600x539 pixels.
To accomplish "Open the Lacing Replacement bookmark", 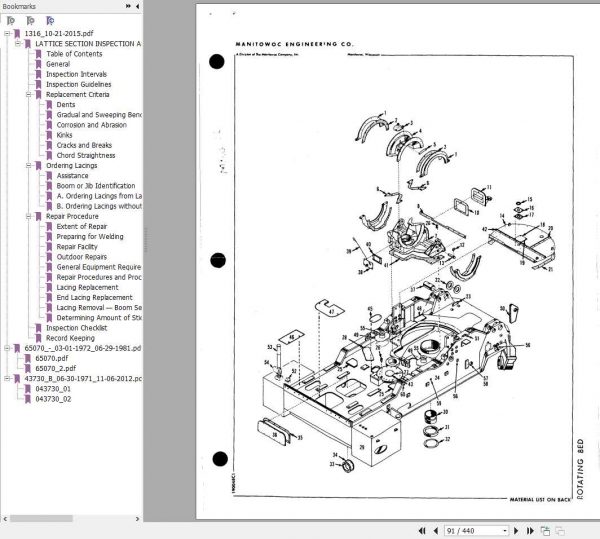I will [88, 287].
